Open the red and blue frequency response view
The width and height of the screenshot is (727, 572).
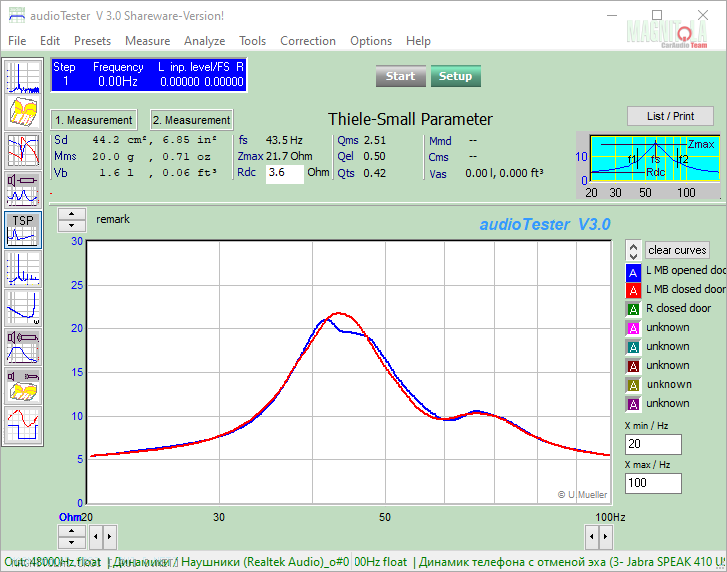pos(23,151)
